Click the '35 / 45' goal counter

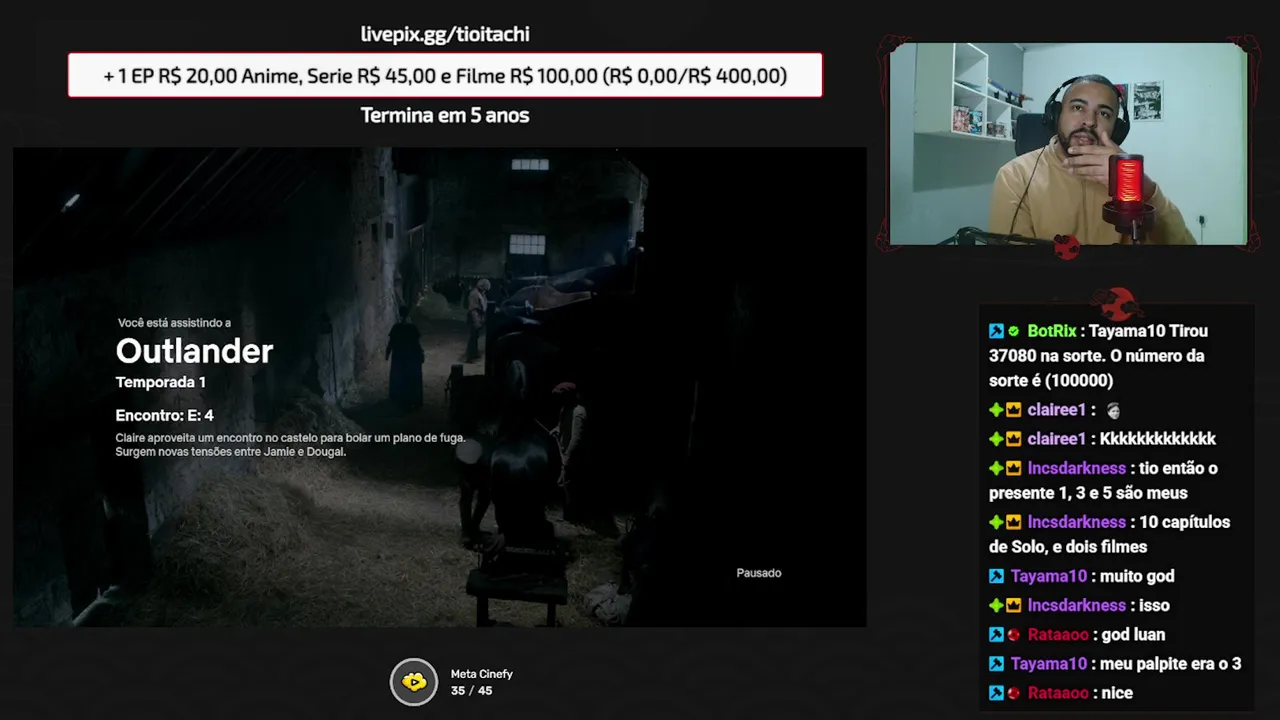click(x=471, y=691)
